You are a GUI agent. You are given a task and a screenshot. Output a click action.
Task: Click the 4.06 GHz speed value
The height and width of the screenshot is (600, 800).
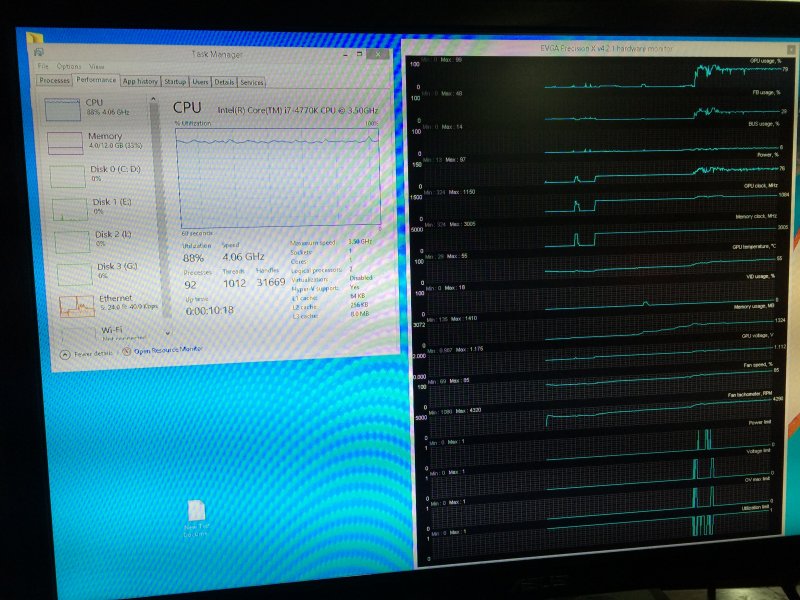click(243, 257)
